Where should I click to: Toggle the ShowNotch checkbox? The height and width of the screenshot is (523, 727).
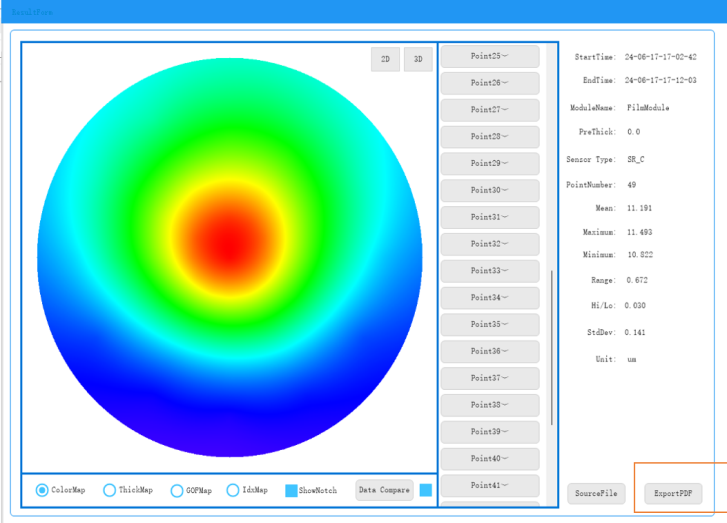(x=291, y=491)
